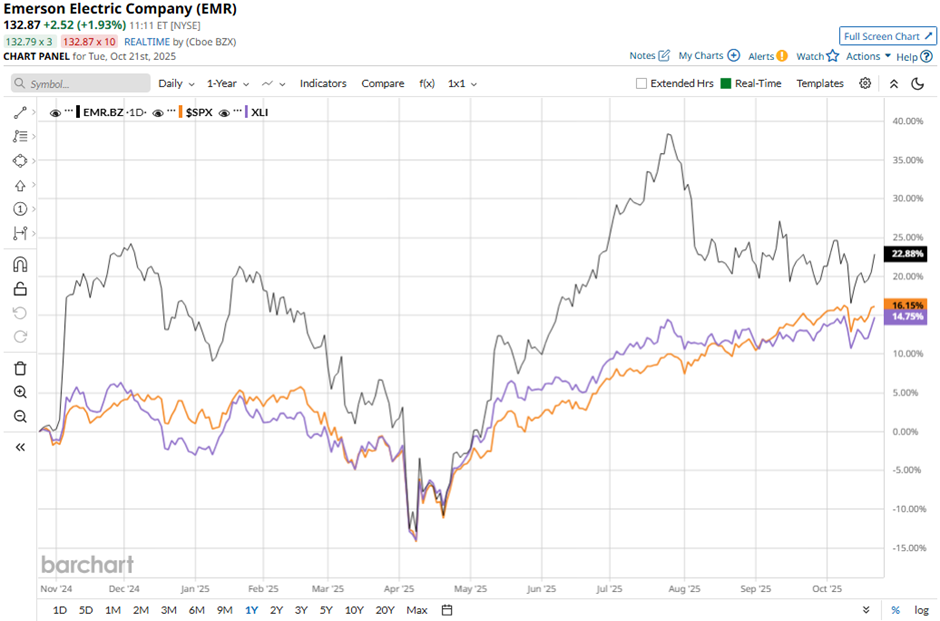
Task: Toggle XLI series visibility eye
Action: point(224,113)
